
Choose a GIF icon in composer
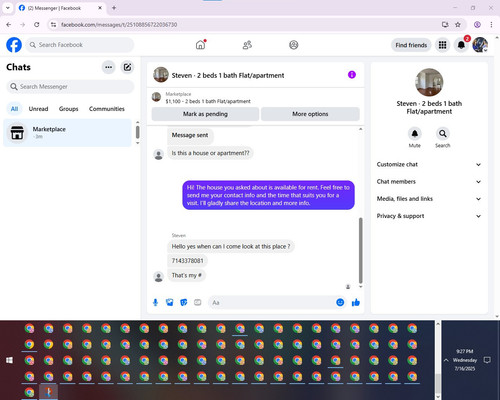tap(198, 303)
